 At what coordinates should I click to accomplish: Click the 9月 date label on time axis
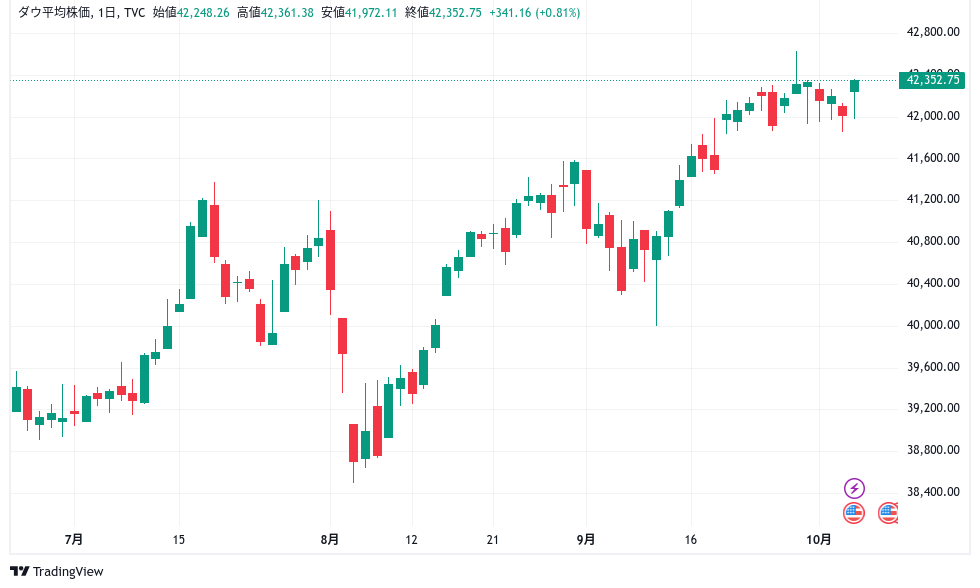[x=586, y=539]
